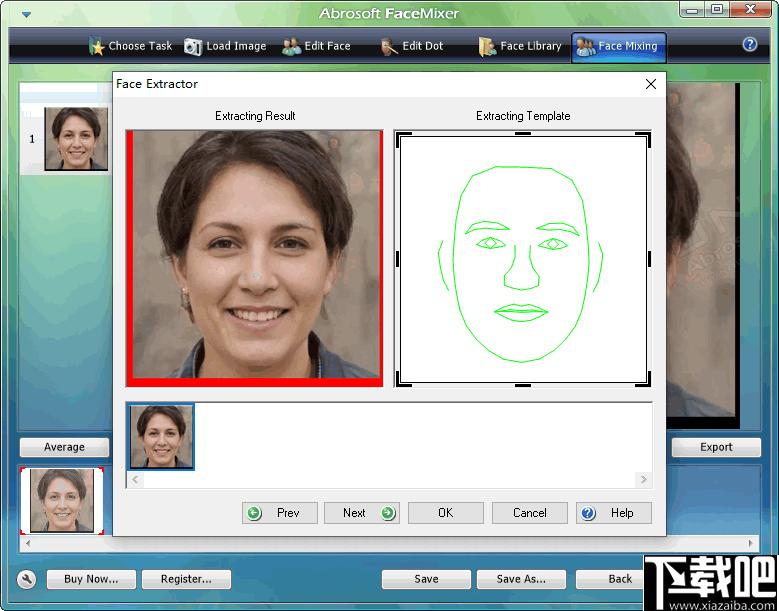Select face thumbnail number 1 in the list
The height and width of the screenshot is (611, 779).
pyautogui.click(x=76, y=139)
